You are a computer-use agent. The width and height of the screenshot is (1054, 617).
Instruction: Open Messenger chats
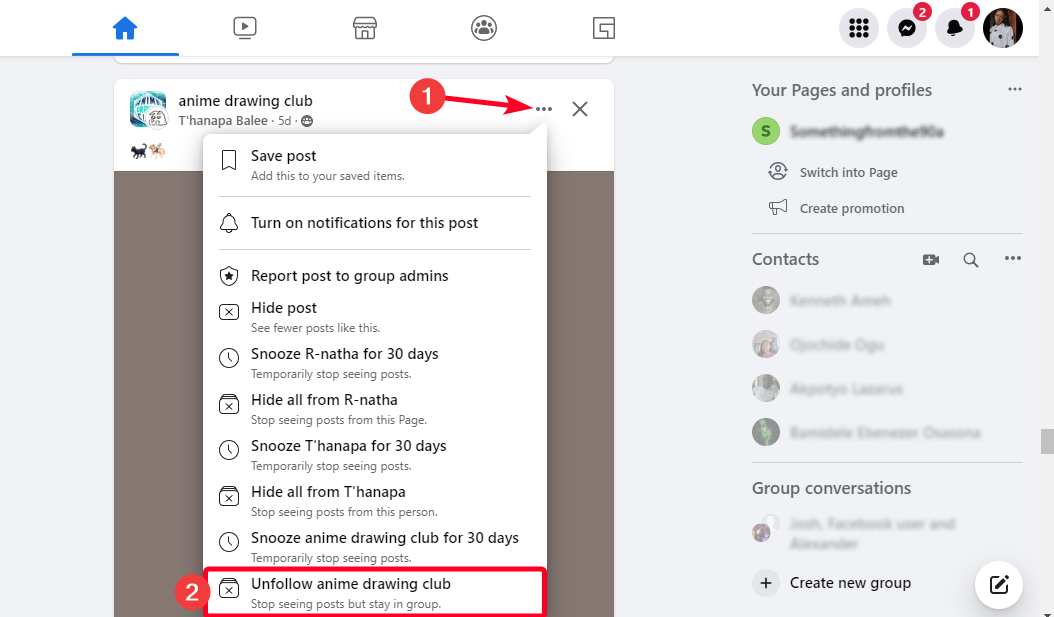click(x=906, y=28)
